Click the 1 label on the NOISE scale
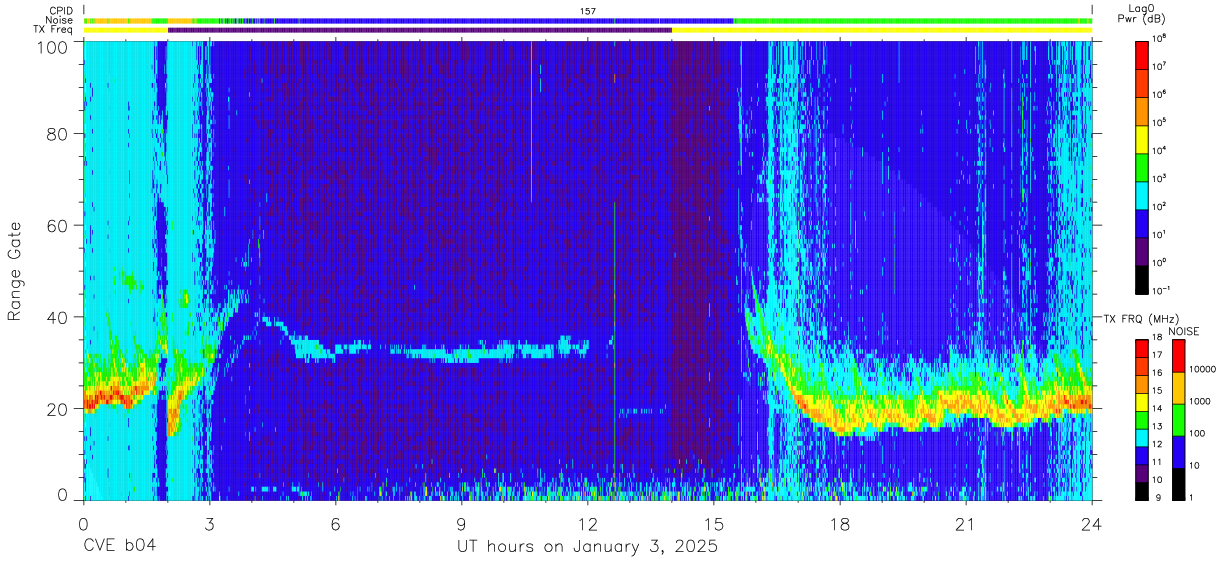 click(x=1193, y=497)
